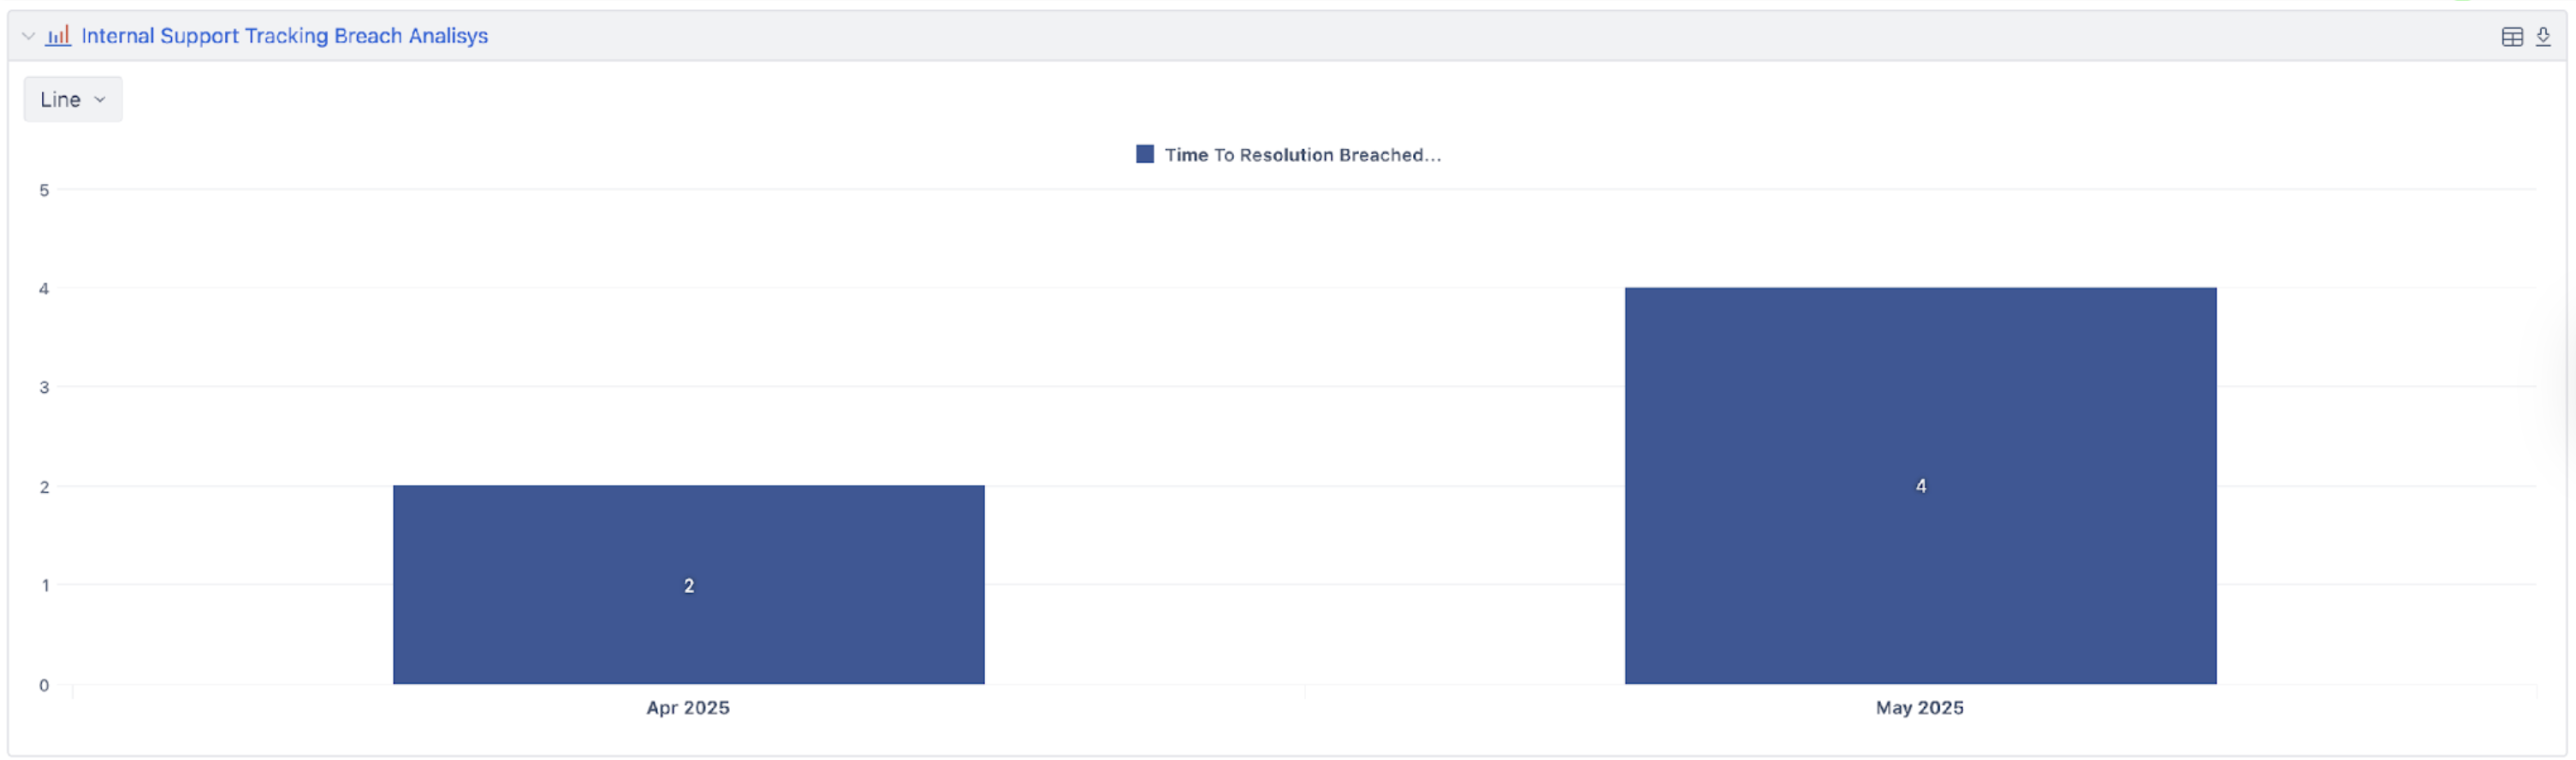Click the bar chart icon beside the title
2576x760 pixels.
pos(58,36)
